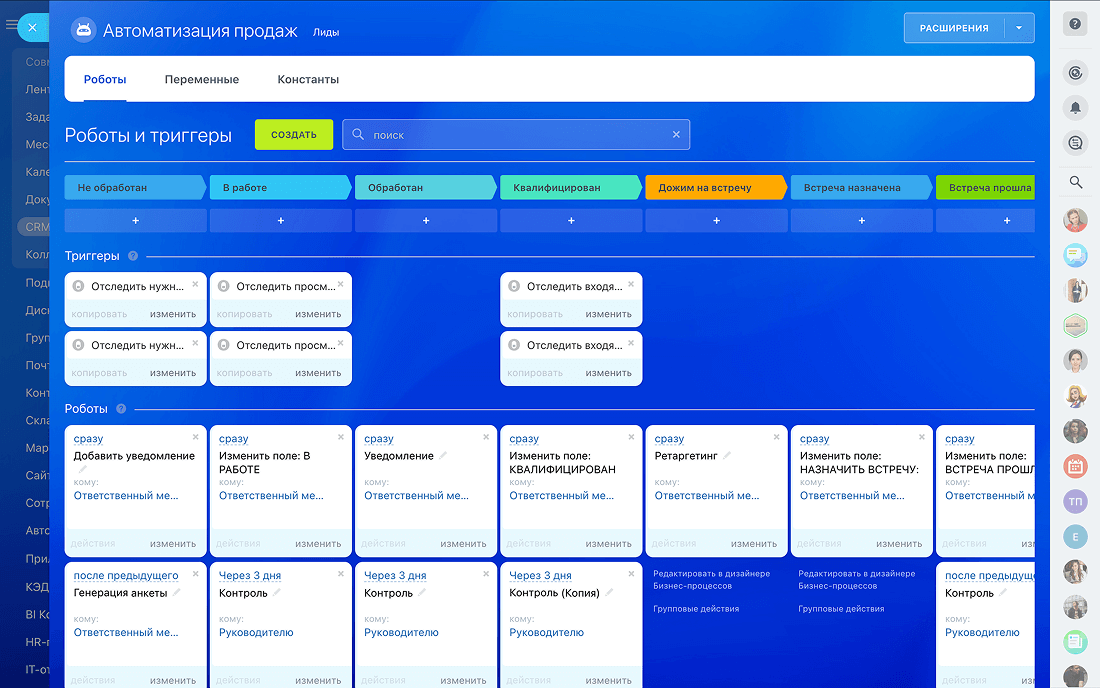Open help via the question mark icon

[x=1075, y=23]
